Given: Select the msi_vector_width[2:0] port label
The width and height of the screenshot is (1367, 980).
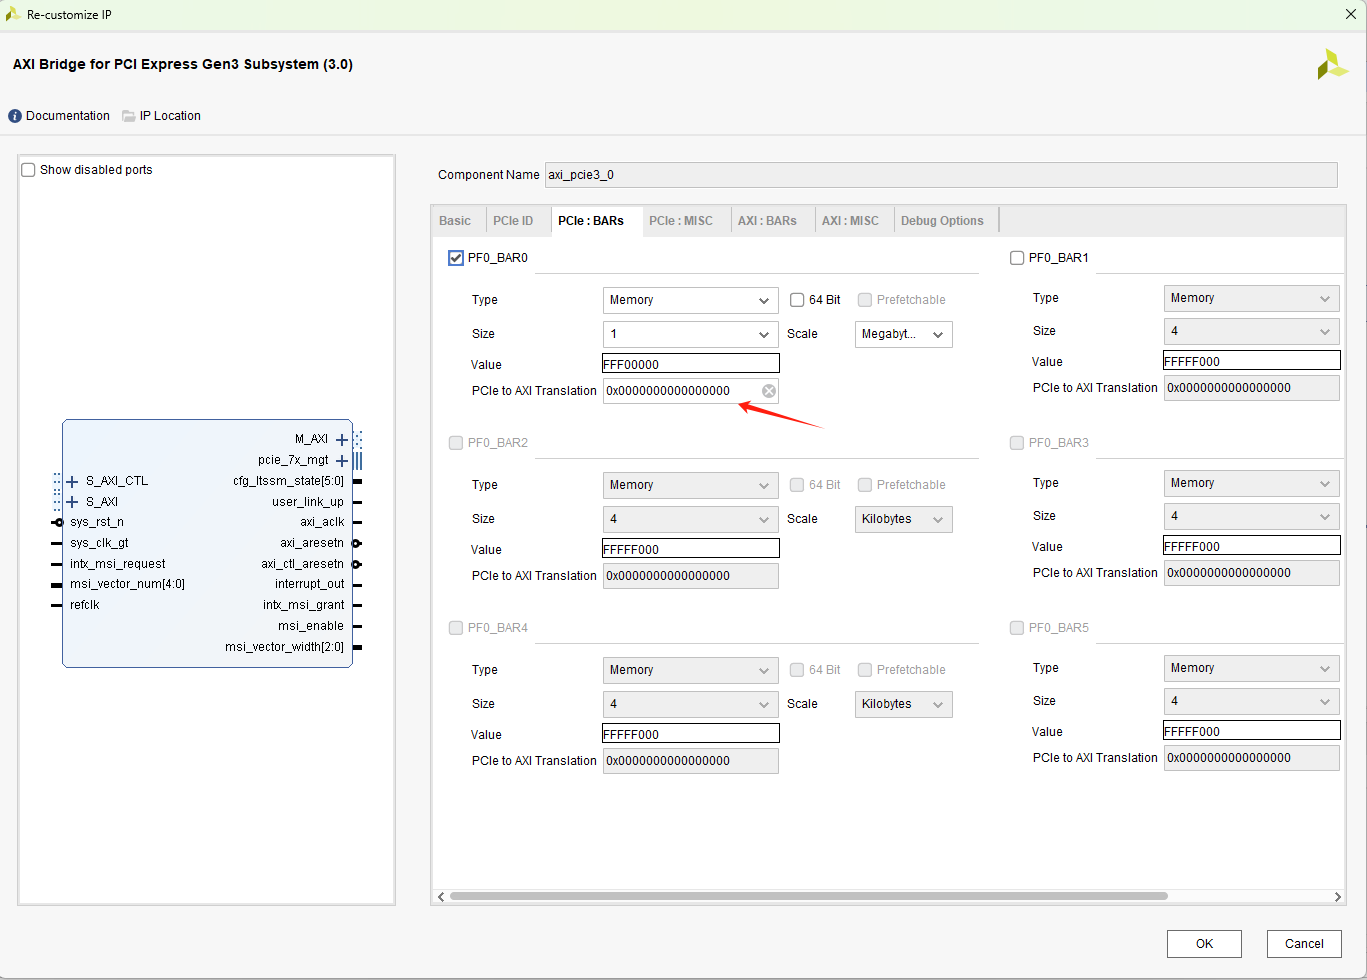Looking at the screenshot, I should point(284,647).
